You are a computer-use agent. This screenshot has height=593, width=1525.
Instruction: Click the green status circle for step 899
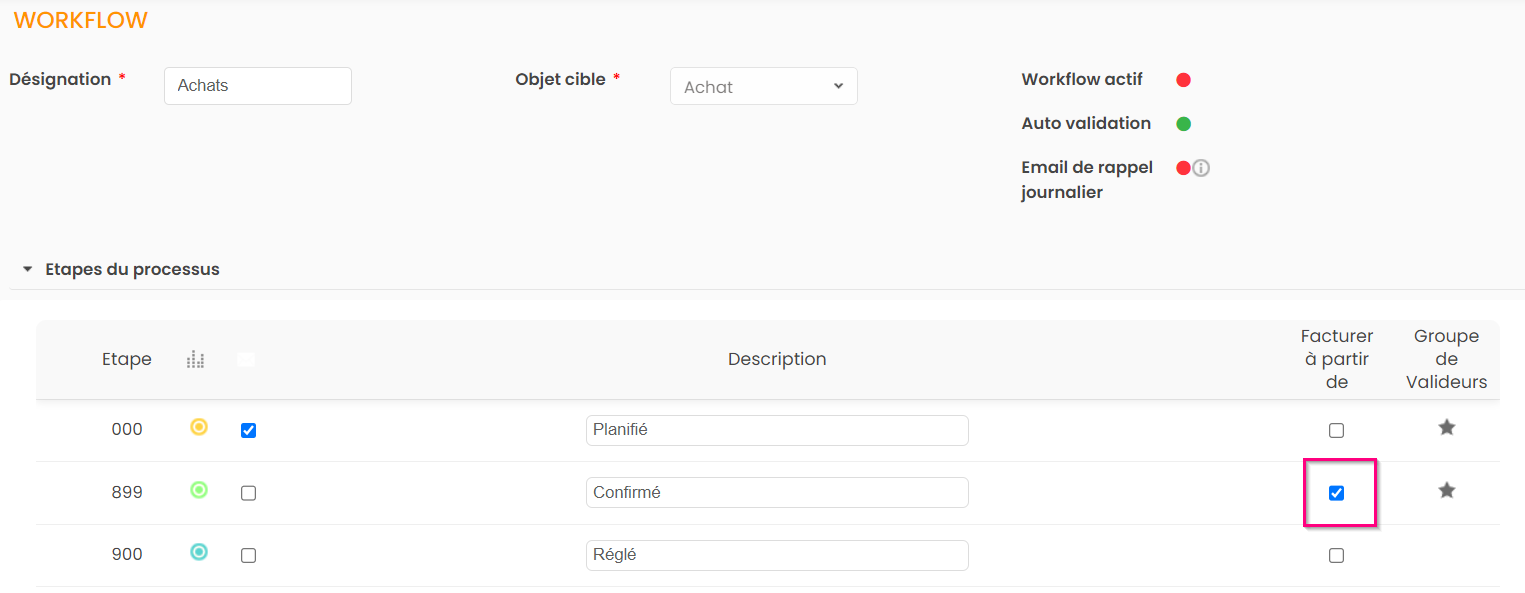(x=199, y=490)
